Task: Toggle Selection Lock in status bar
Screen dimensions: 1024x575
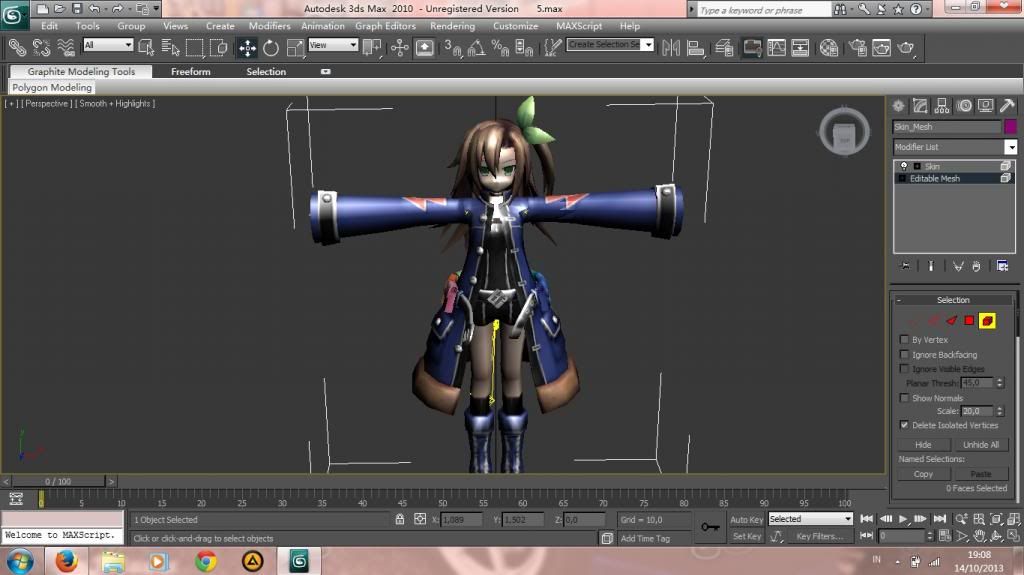Action: (x=400, y=519)
